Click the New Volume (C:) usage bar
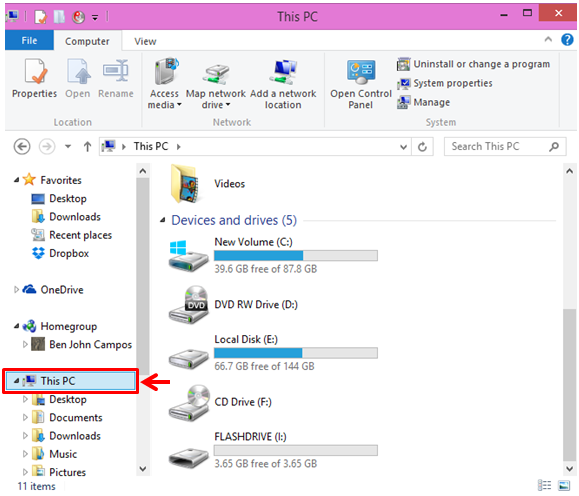The height and width of the screenshot is (496, 579). (x=296, y=255)
